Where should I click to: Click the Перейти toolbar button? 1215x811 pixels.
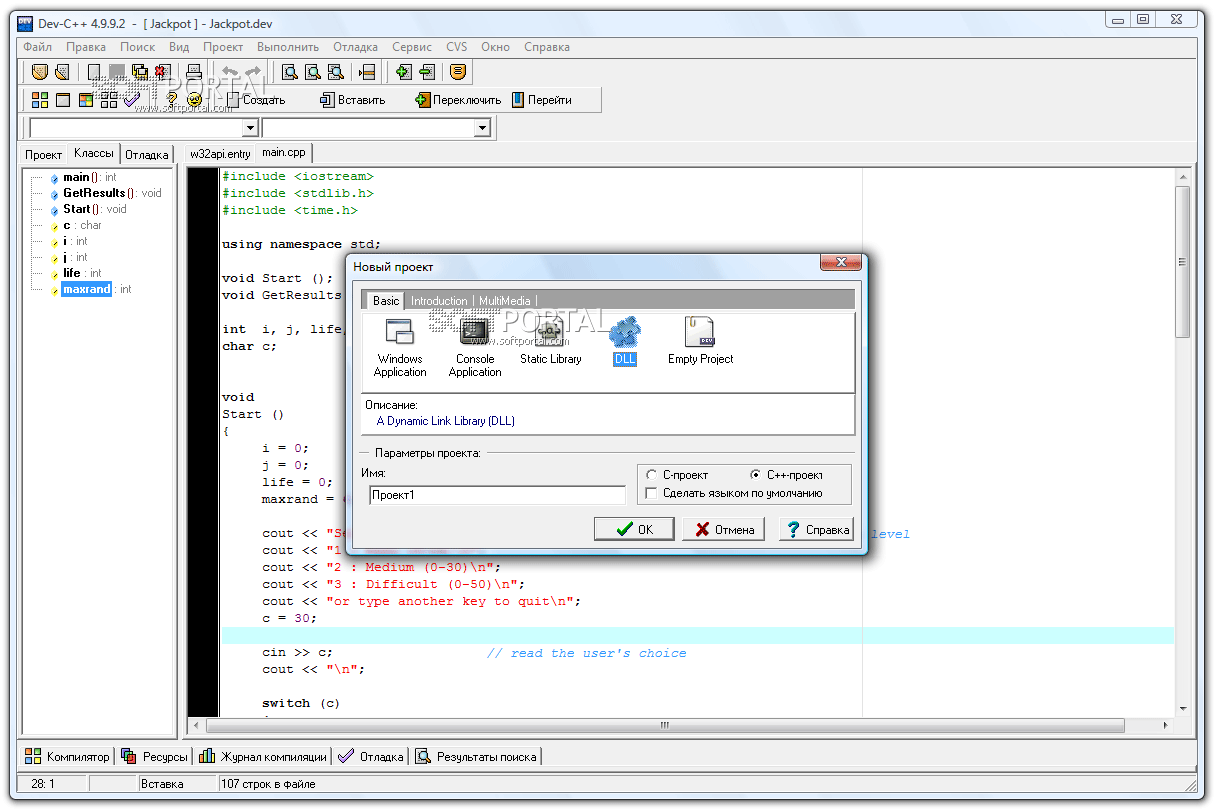coord(541,100)
